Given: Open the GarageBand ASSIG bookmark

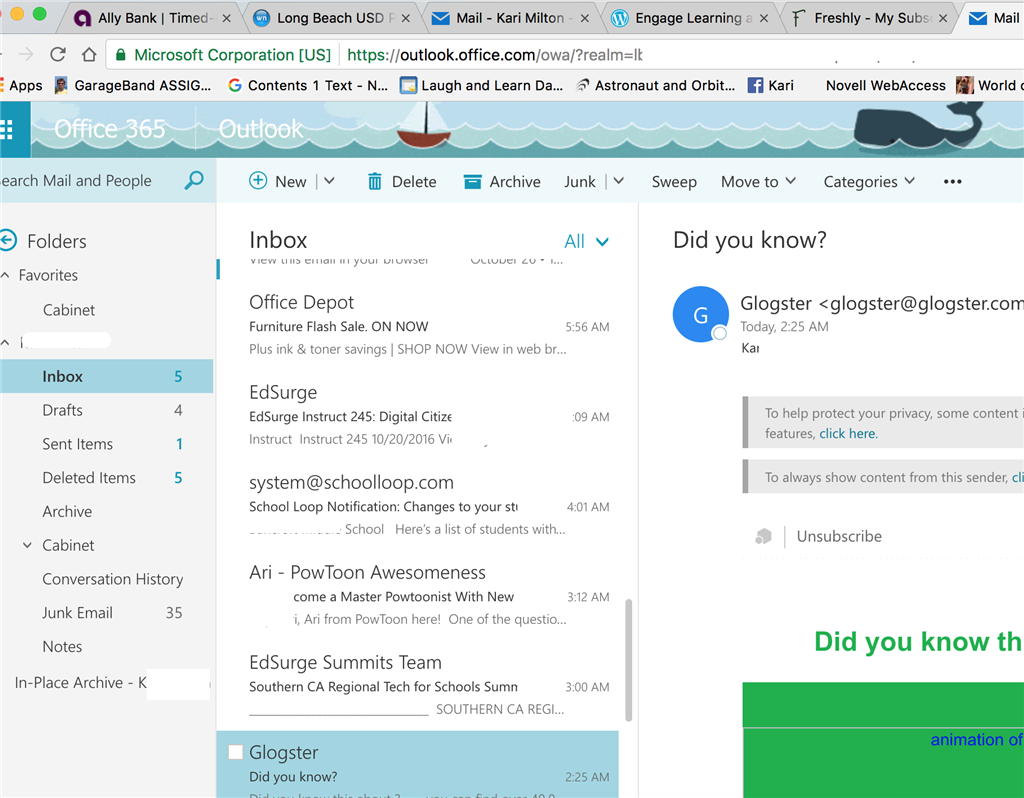Looking at the screenshot, I should pos(133,86).
